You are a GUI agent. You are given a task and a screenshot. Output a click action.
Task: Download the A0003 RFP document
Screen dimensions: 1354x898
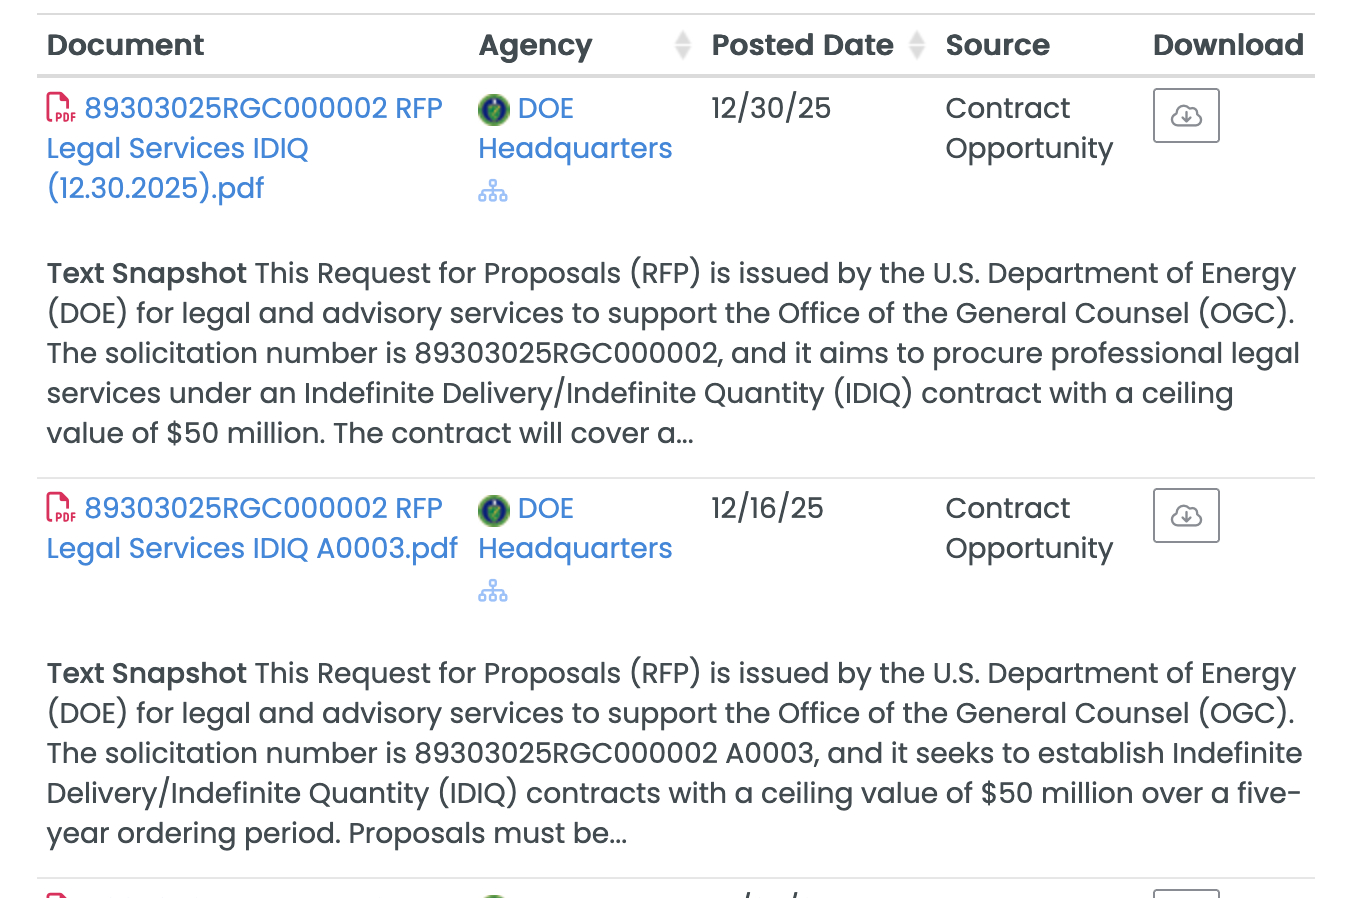tap(1186, 516)
